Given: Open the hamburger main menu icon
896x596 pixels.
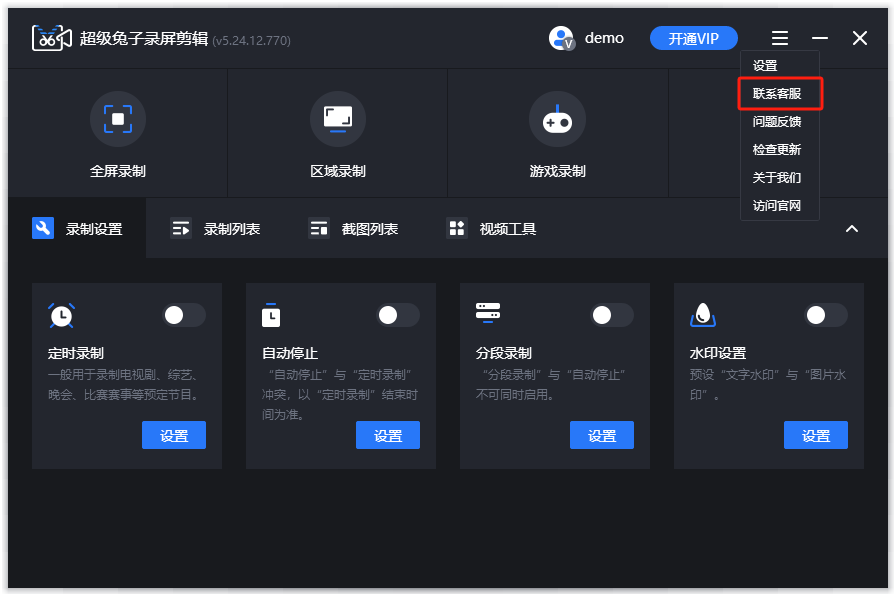Looking at the screenshot, I should coord(779,38).
